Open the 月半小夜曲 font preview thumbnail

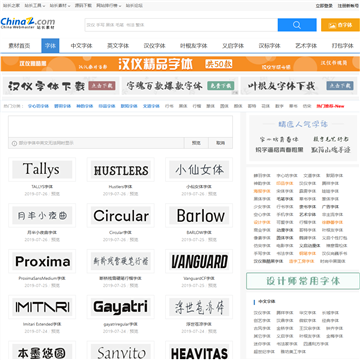coord(42,215)
